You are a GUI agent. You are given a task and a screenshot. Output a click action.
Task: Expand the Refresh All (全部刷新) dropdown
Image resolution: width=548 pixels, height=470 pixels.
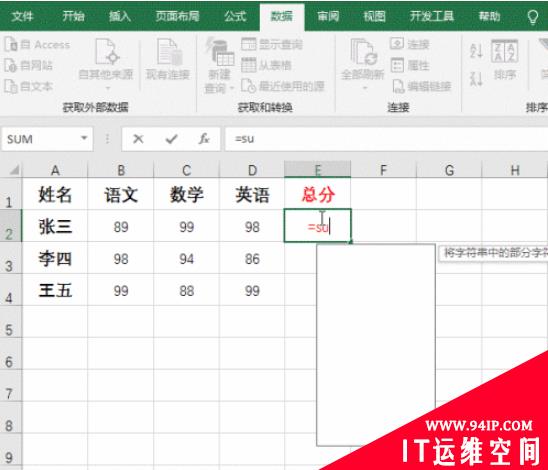click(x=365, y=88)
